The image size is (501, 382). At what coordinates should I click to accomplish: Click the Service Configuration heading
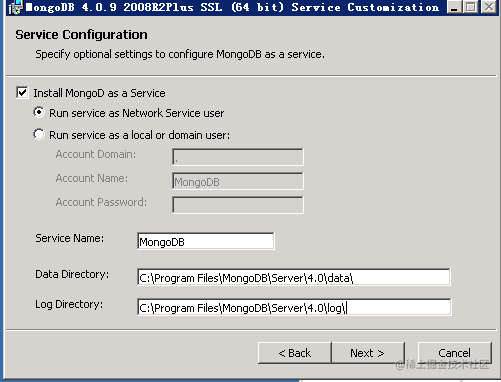coord(81,35)
